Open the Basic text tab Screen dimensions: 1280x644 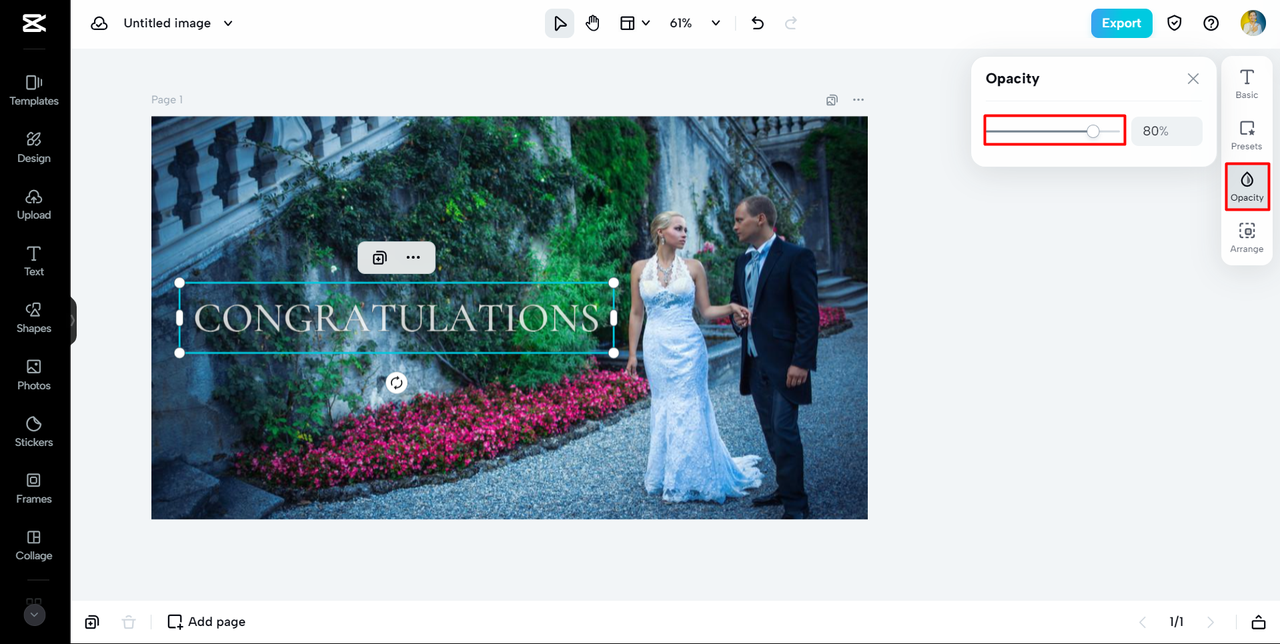pyautogui.click(x=1247, y=83)
